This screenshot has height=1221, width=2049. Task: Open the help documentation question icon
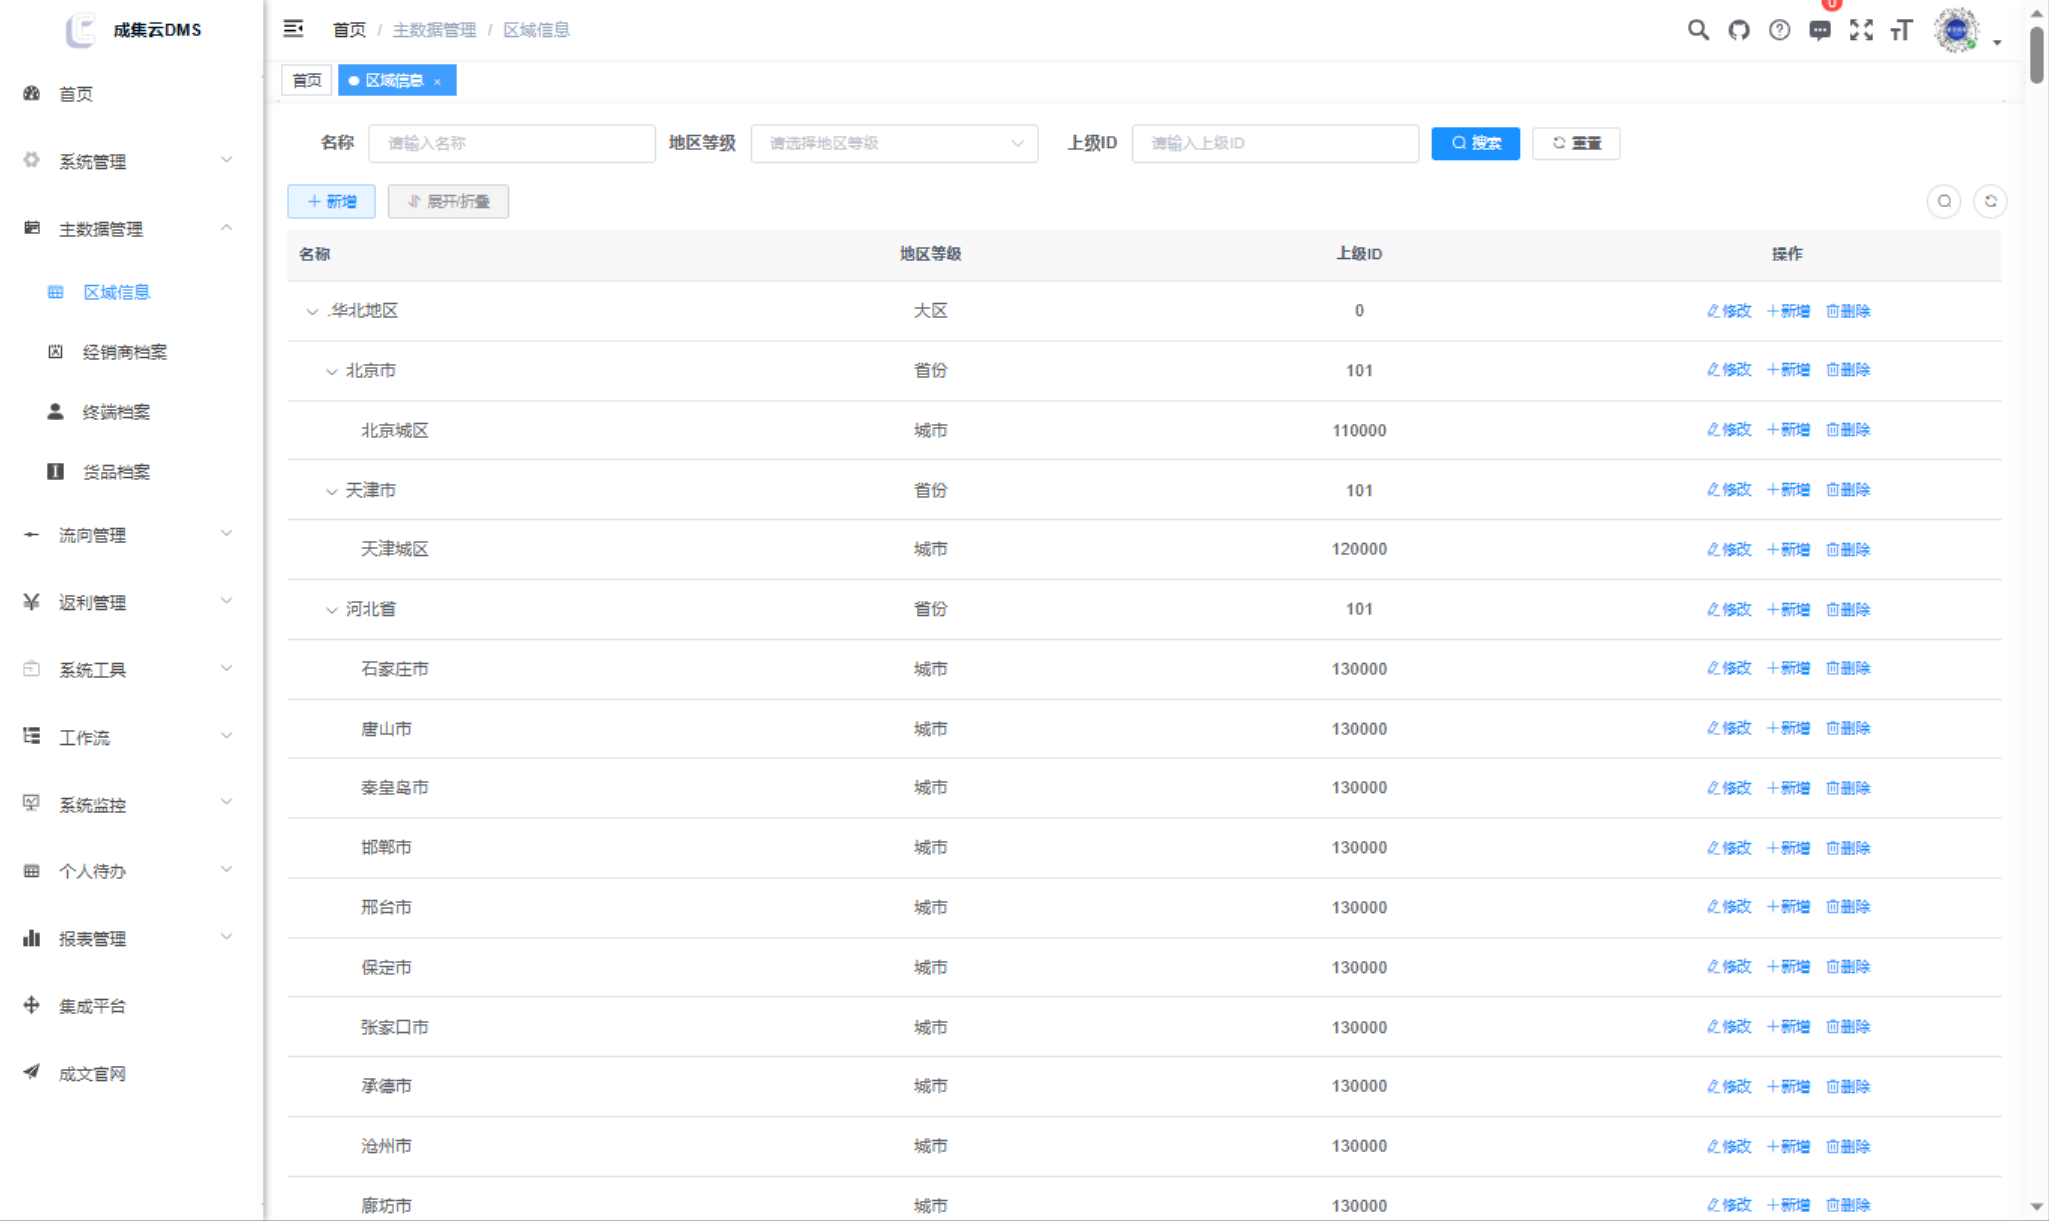[1779, 30]
